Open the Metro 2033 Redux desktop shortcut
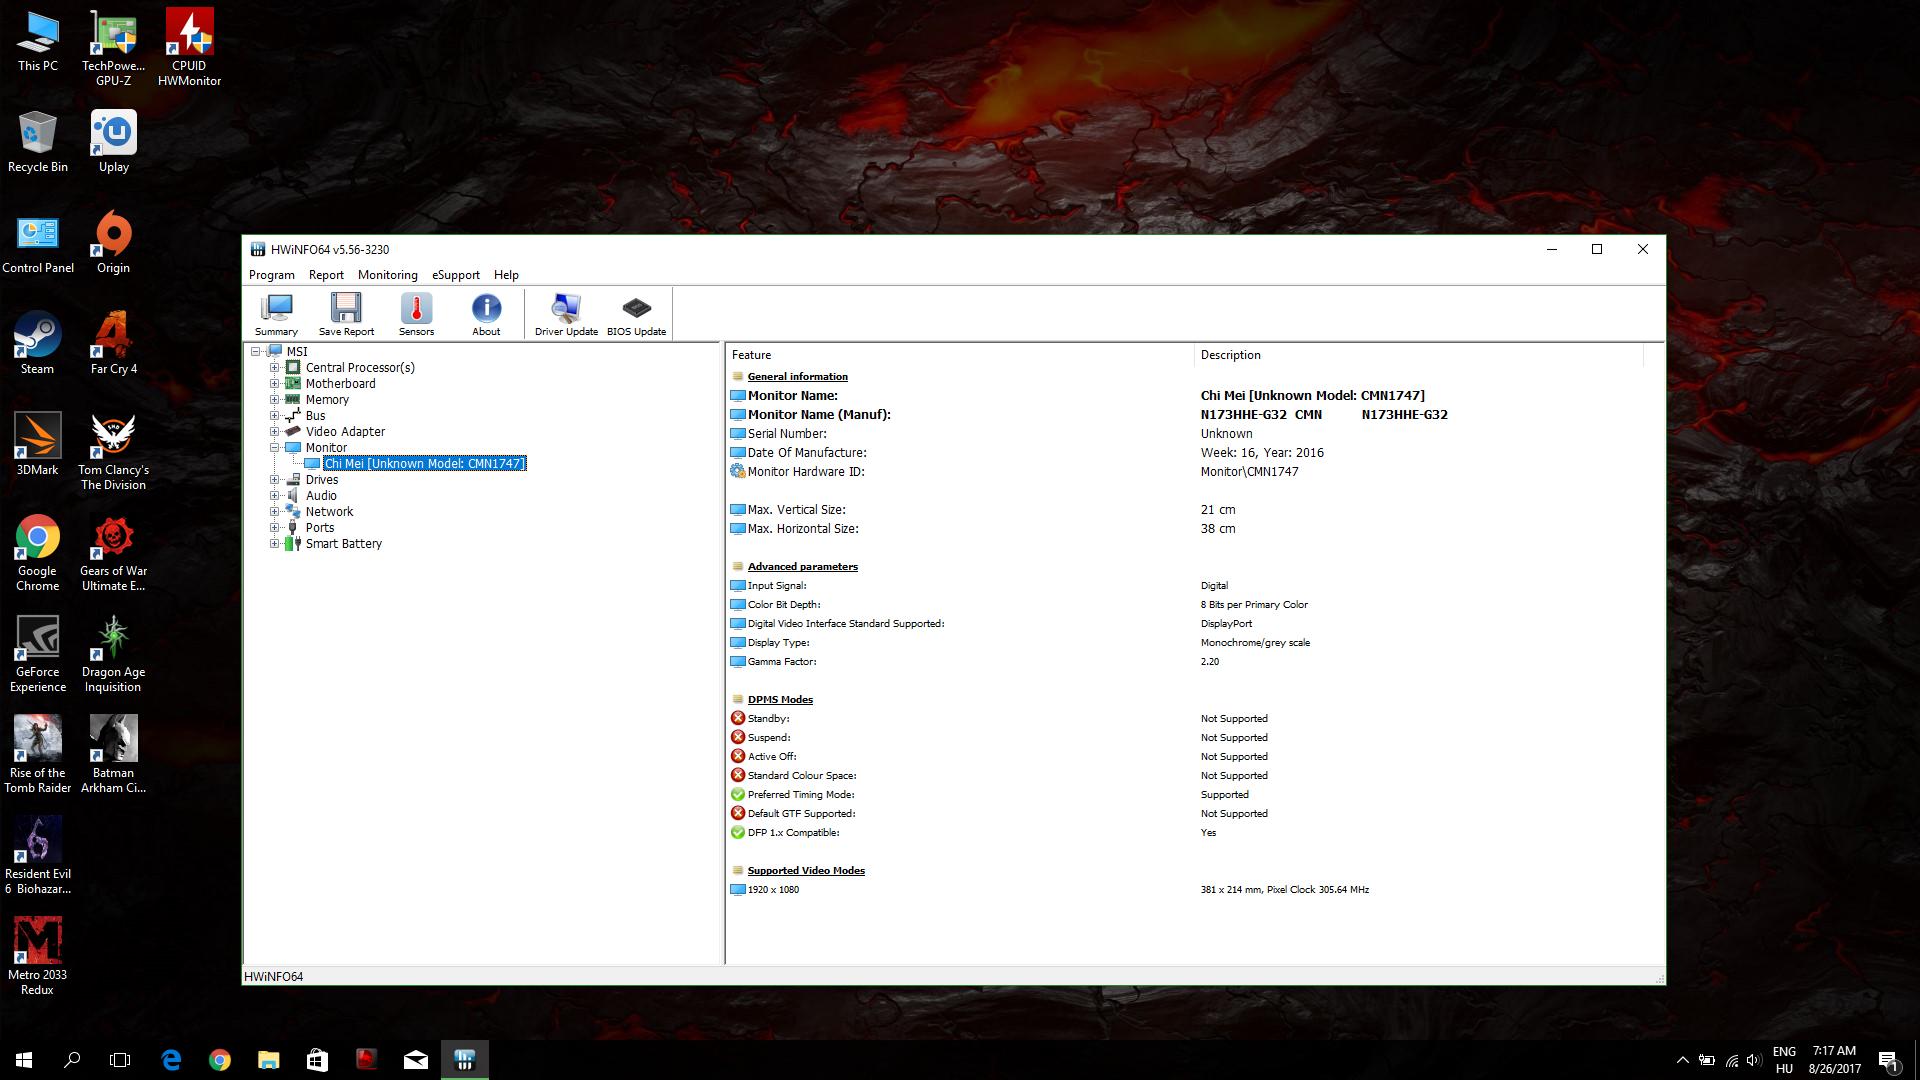Screen dimensions: 1920x1080 [38, 957]
